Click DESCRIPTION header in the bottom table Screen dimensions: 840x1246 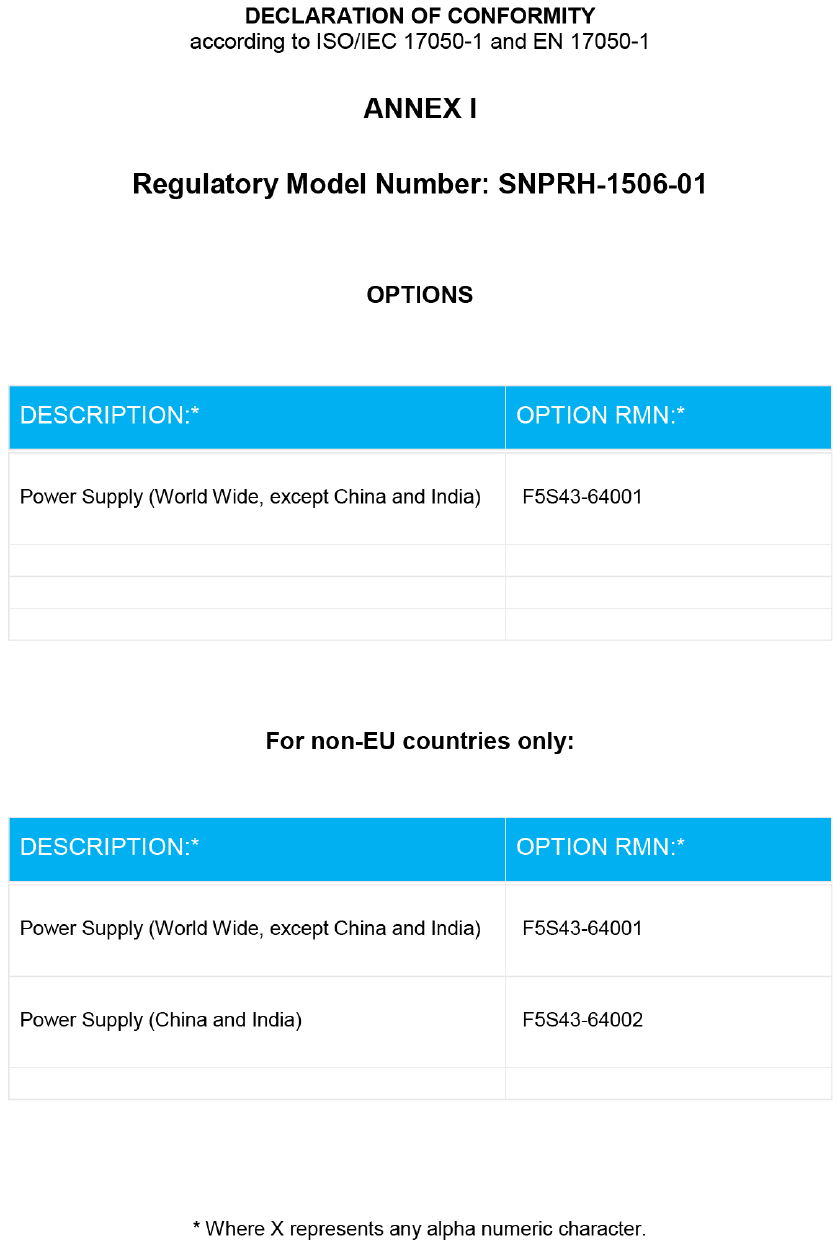(x=110, y=848)
